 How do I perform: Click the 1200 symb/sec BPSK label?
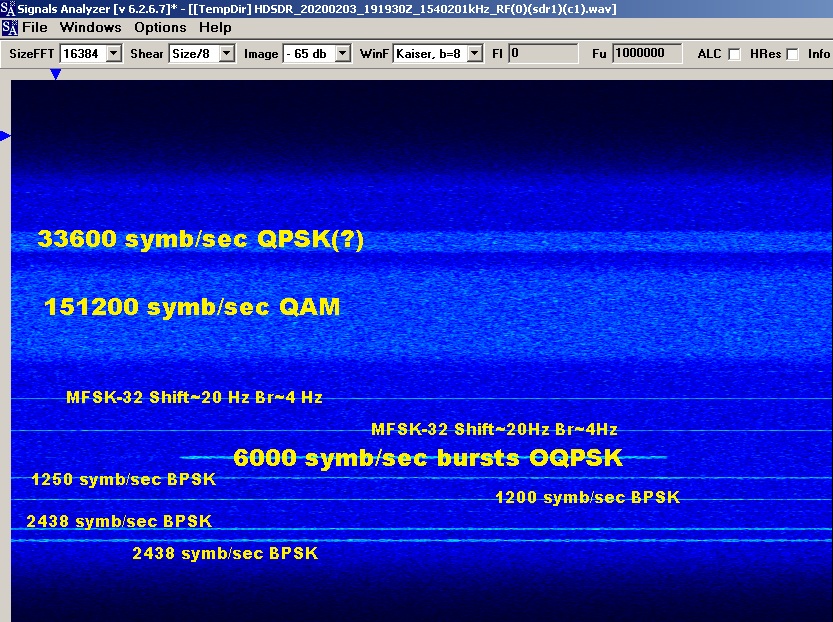(588, 498)
